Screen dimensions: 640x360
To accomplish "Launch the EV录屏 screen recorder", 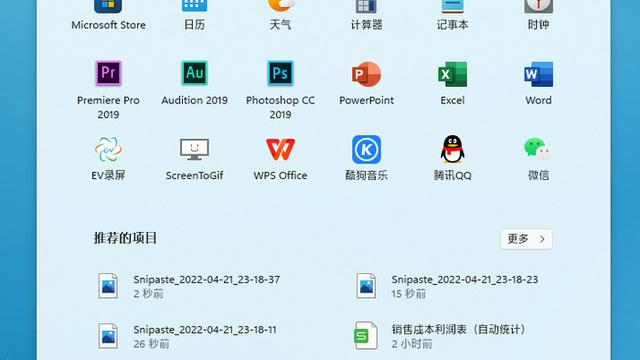I will [x=108, y=158].
